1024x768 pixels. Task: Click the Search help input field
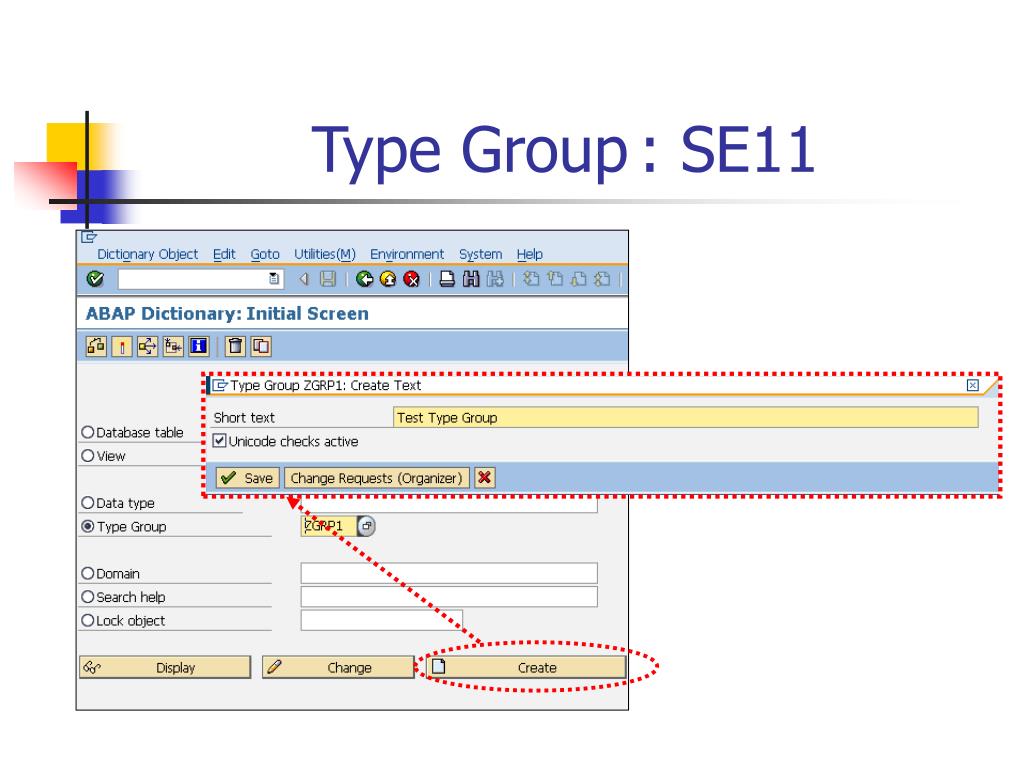click(449, 597)
